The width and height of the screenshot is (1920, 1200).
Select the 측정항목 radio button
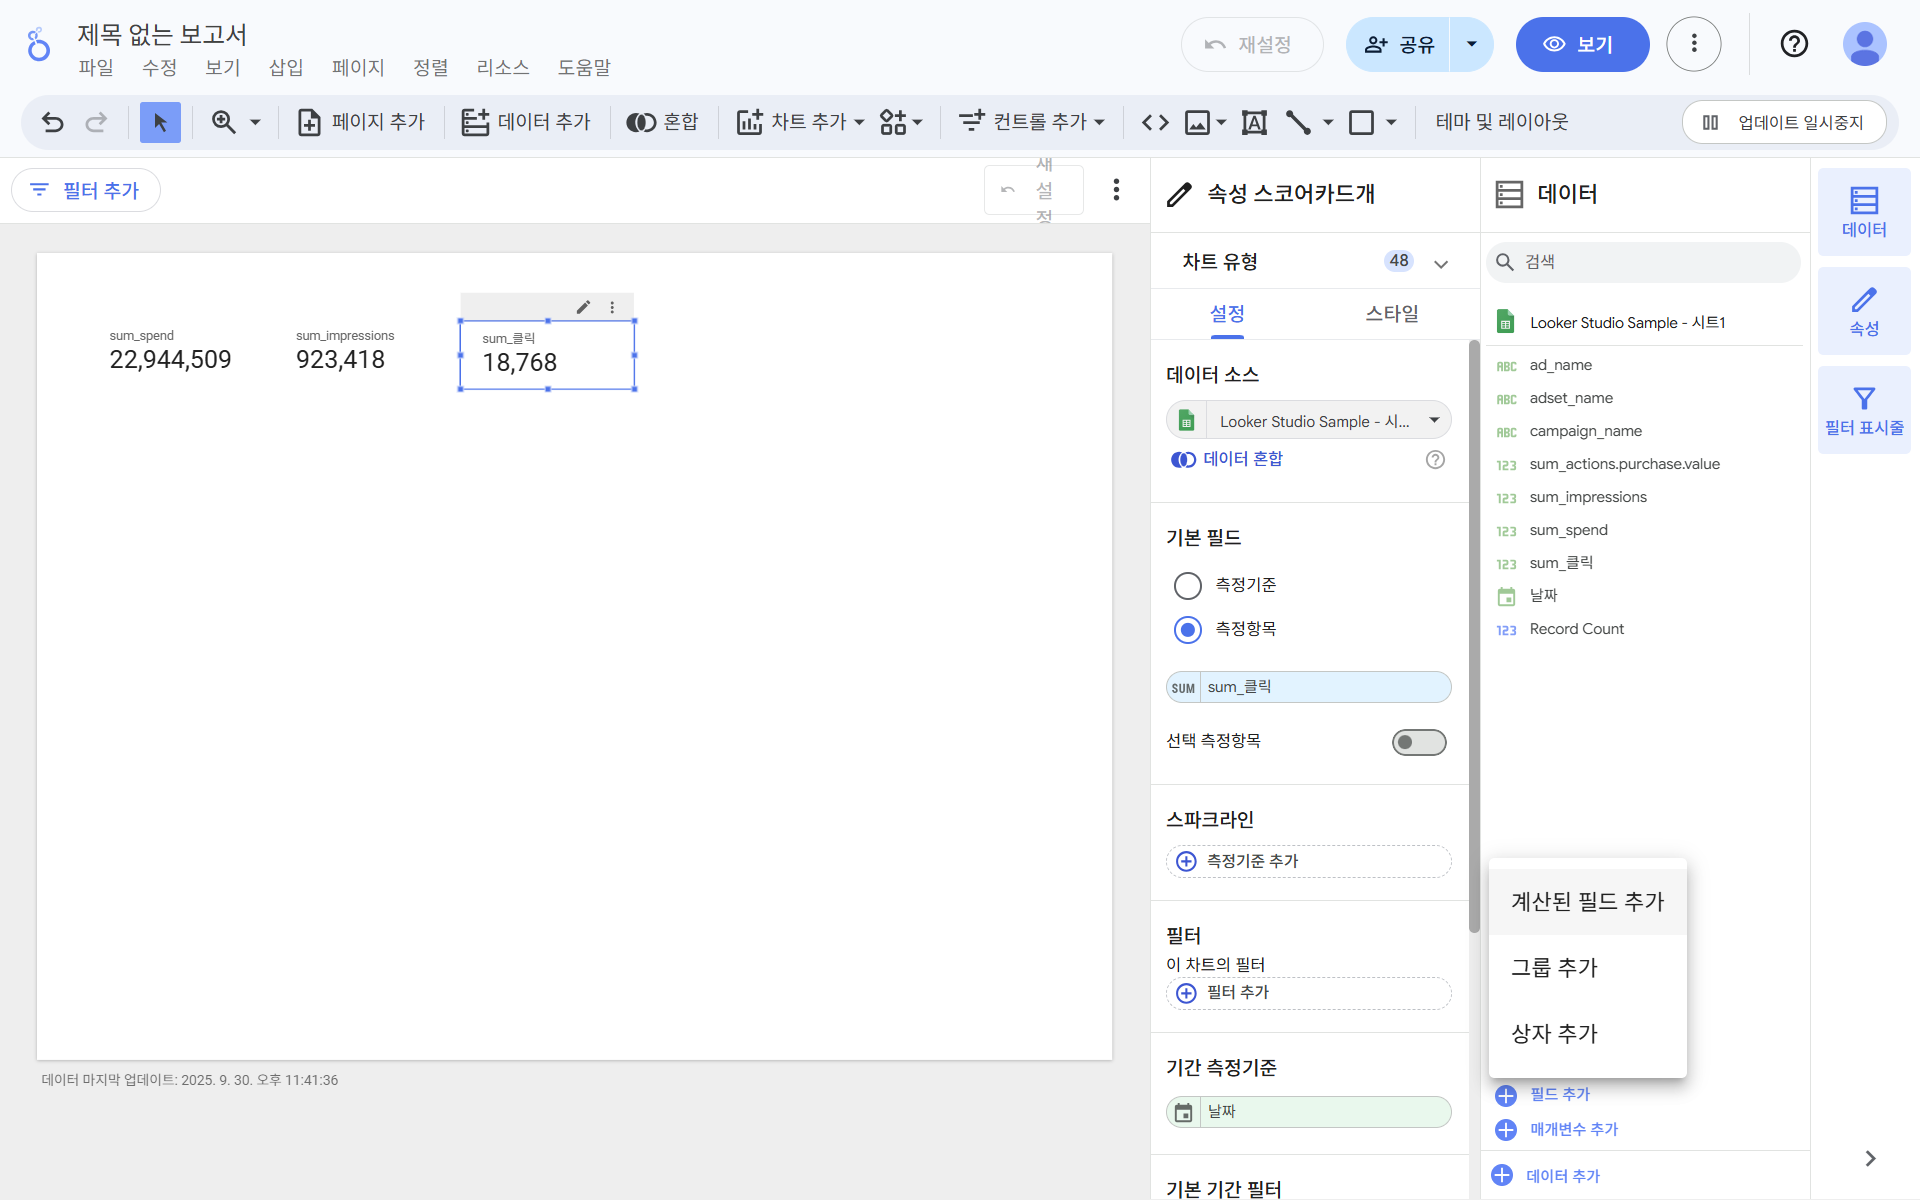coord(1187,629)
